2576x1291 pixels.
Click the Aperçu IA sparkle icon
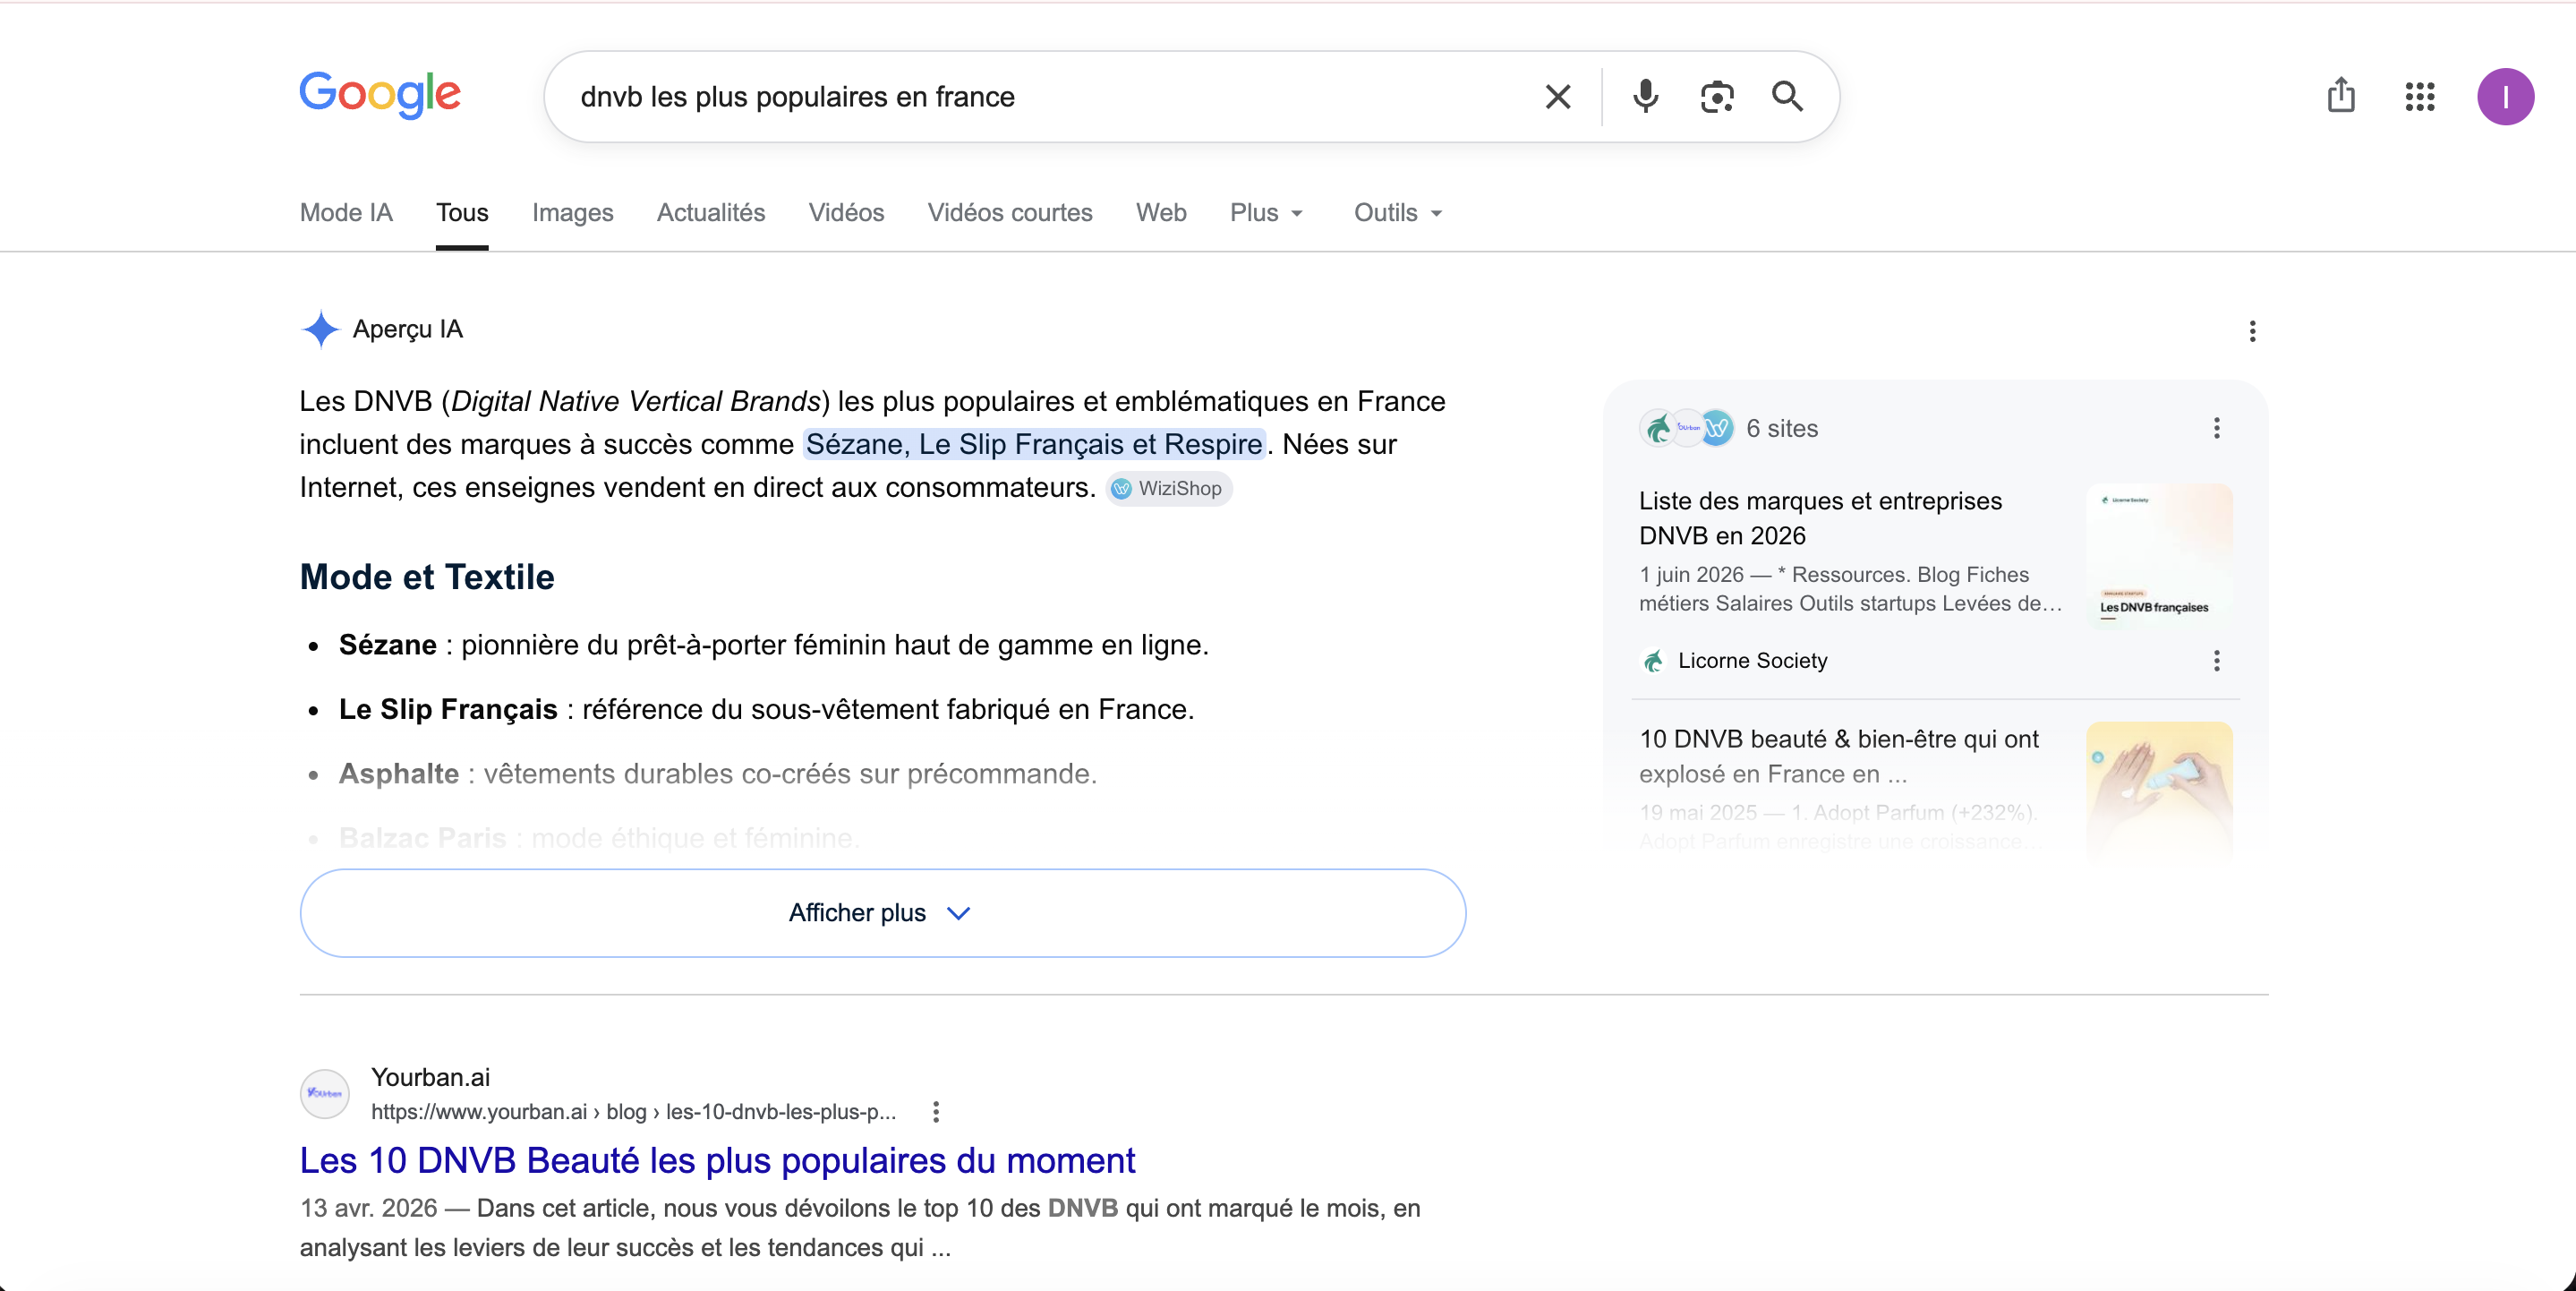[x=320, y=329]
